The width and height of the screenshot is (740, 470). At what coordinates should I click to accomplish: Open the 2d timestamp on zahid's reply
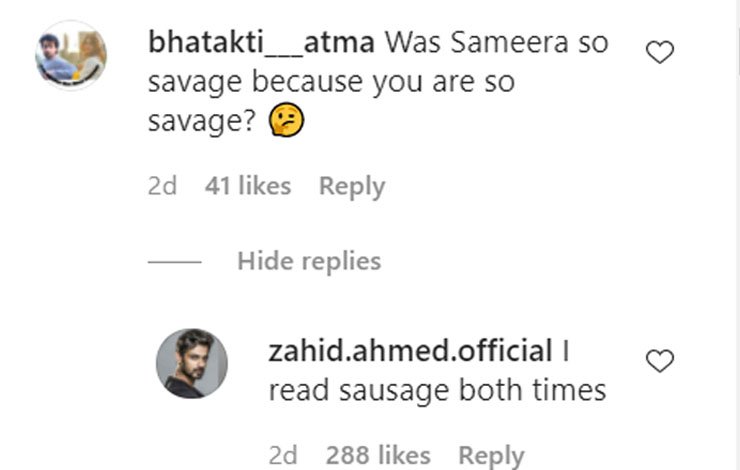point(283,456)
